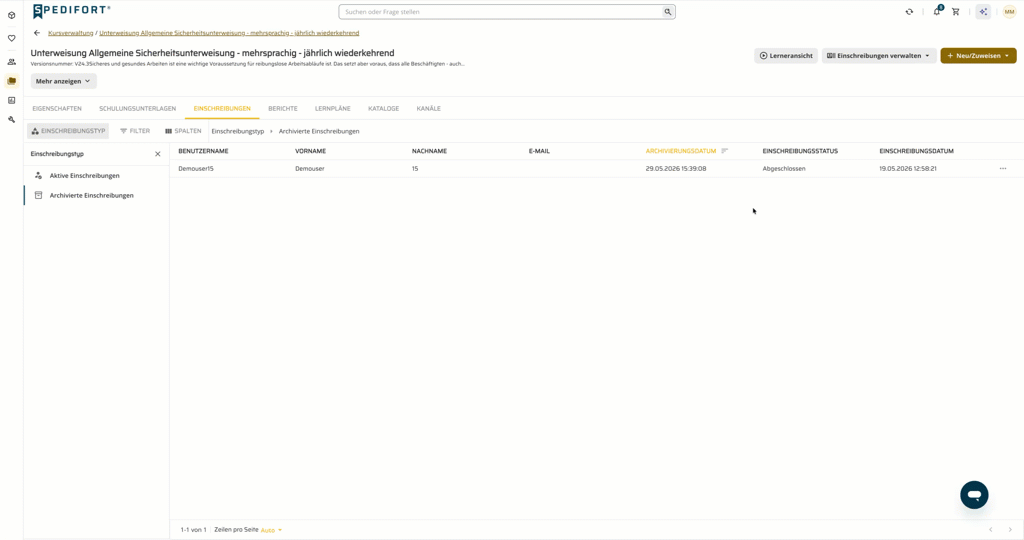
Task: Go to the previous page arrow
Action: 991,530
